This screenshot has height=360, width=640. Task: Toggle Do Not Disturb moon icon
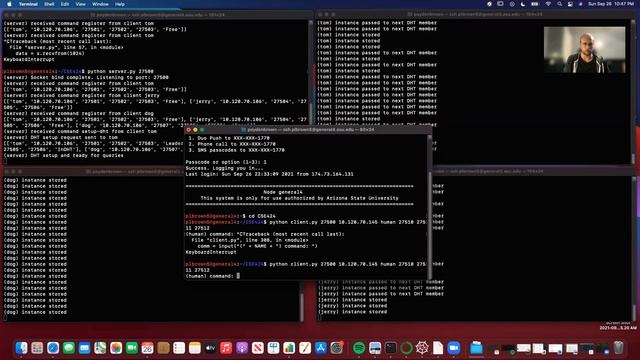pyautogui.click(x=523, y=4)
